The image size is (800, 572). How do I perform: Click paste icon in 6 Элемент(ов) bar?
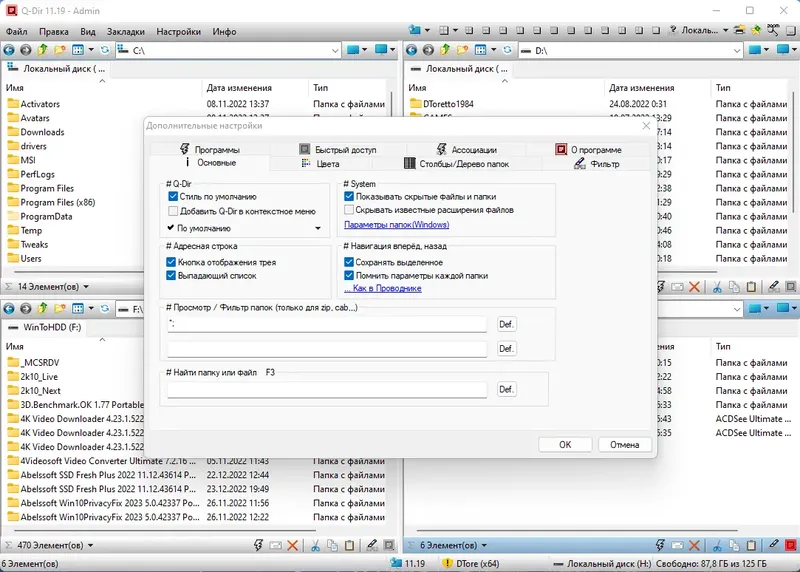[752, 545]
